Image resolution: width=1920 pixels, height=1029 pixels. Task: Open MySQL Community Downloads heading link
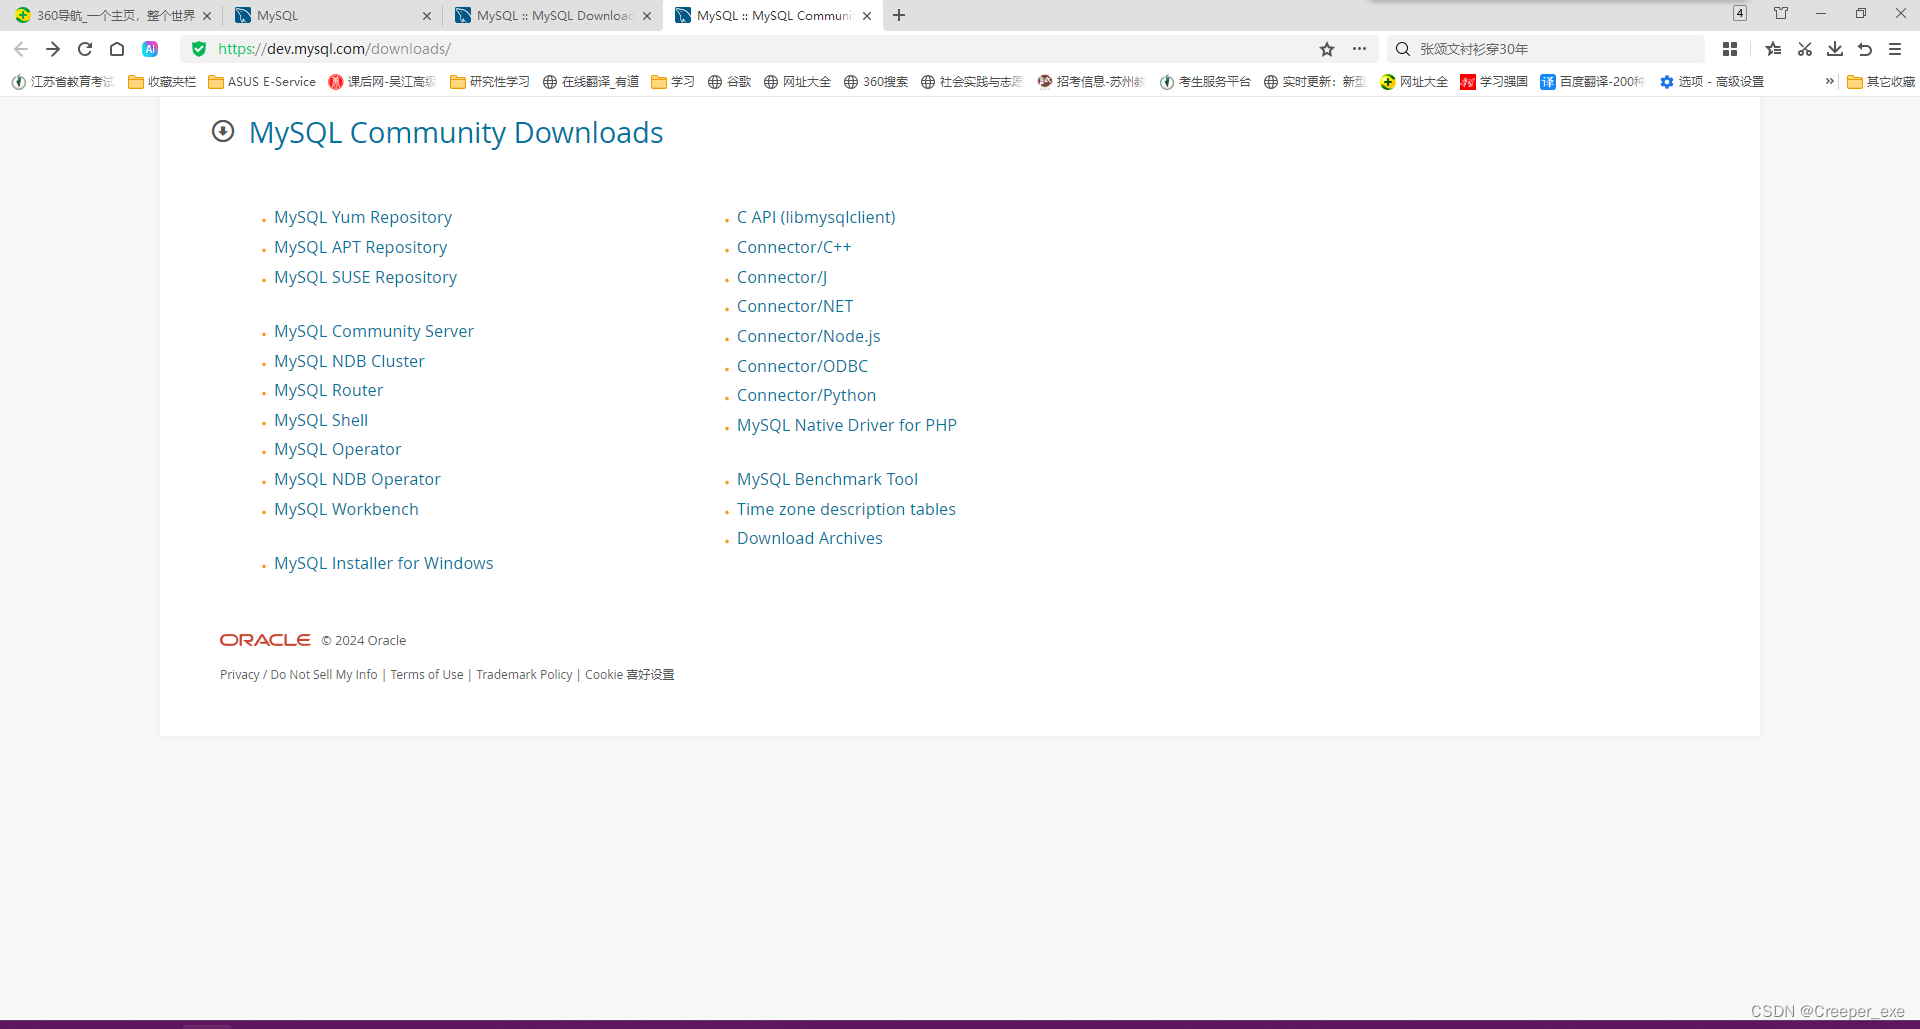456,133
